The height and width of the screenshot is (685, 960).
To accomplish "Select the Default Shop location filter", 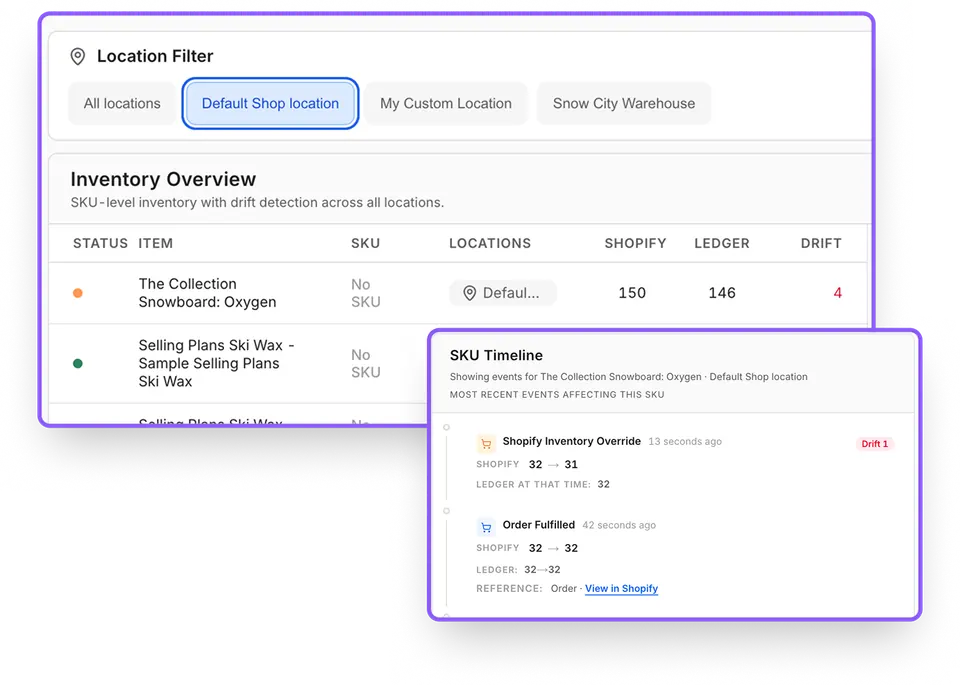I will [270, 103].
